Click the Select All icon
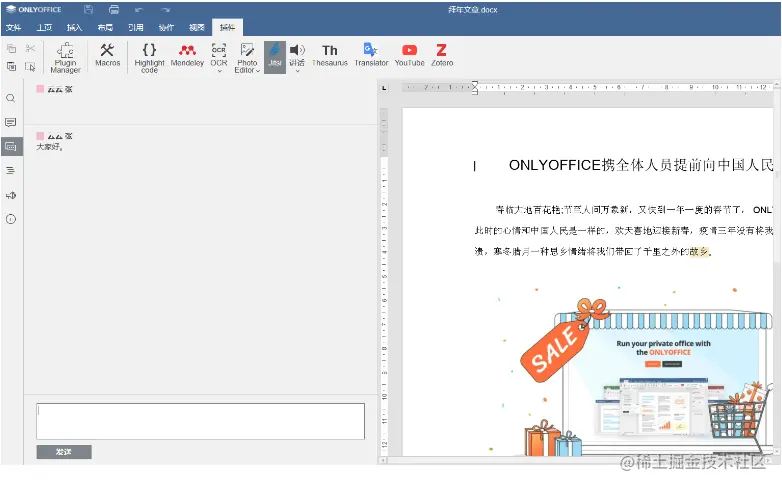The height and width of the screenshot is (487, 782). [30, 66]
